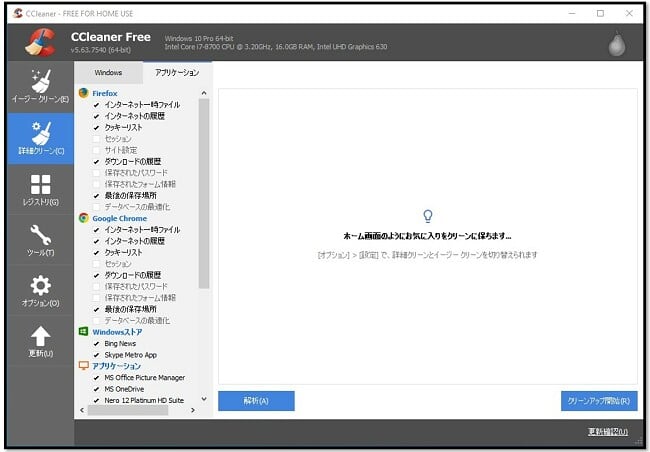
Task: Click the Firefox group header
Action: coord(105,93)
